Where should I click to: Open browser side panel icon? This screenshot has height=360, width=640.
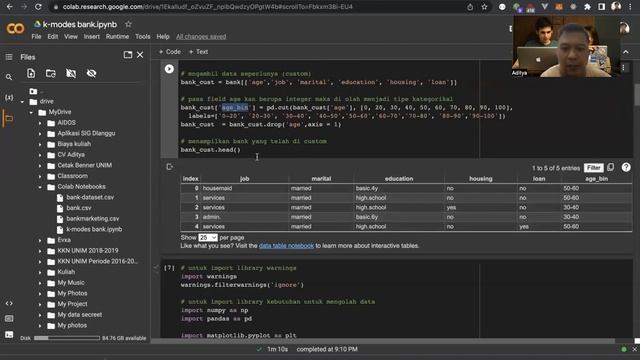(x=602, y=7)
